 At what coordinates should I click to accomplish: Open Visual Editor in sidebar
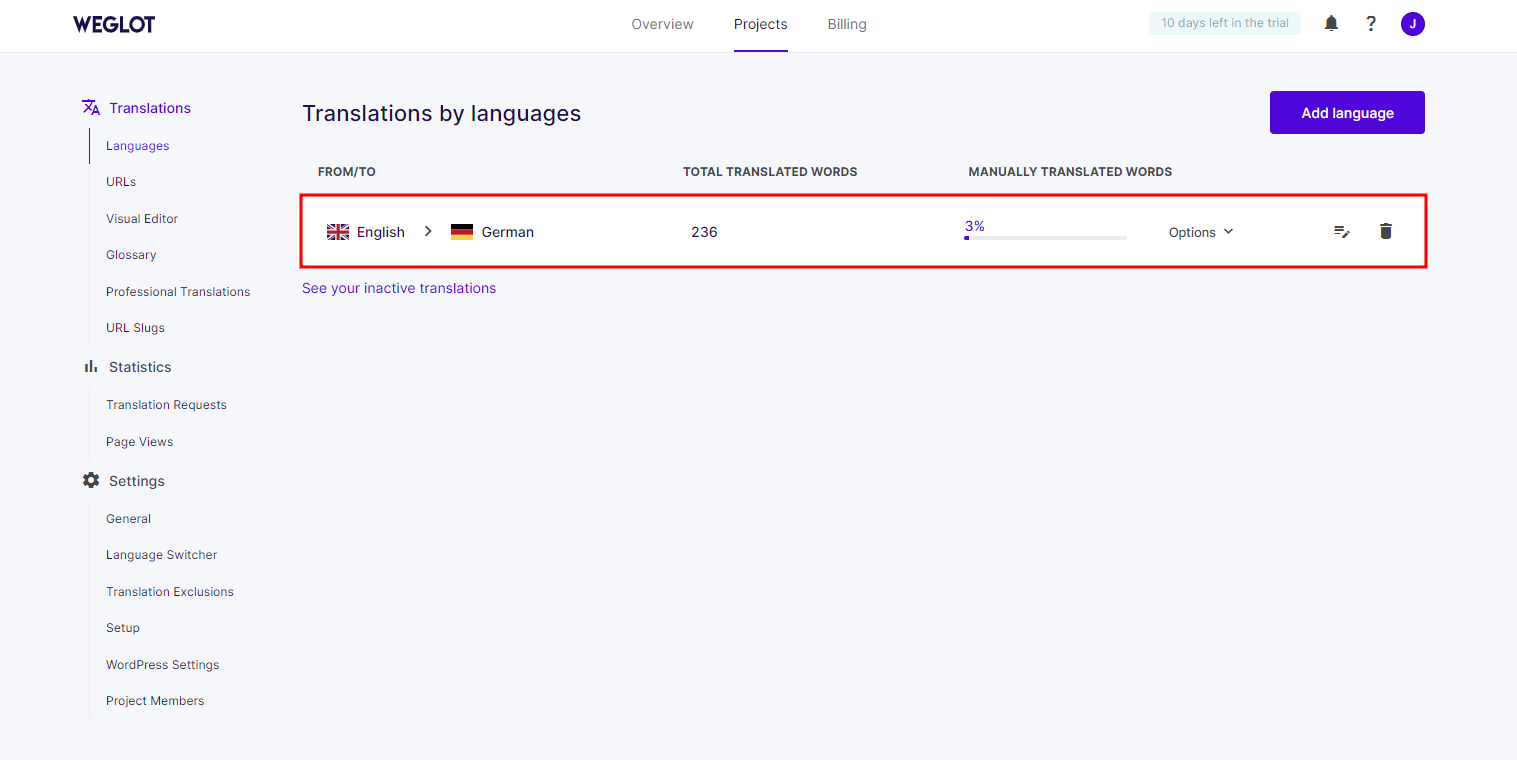(x=142, y=218)
